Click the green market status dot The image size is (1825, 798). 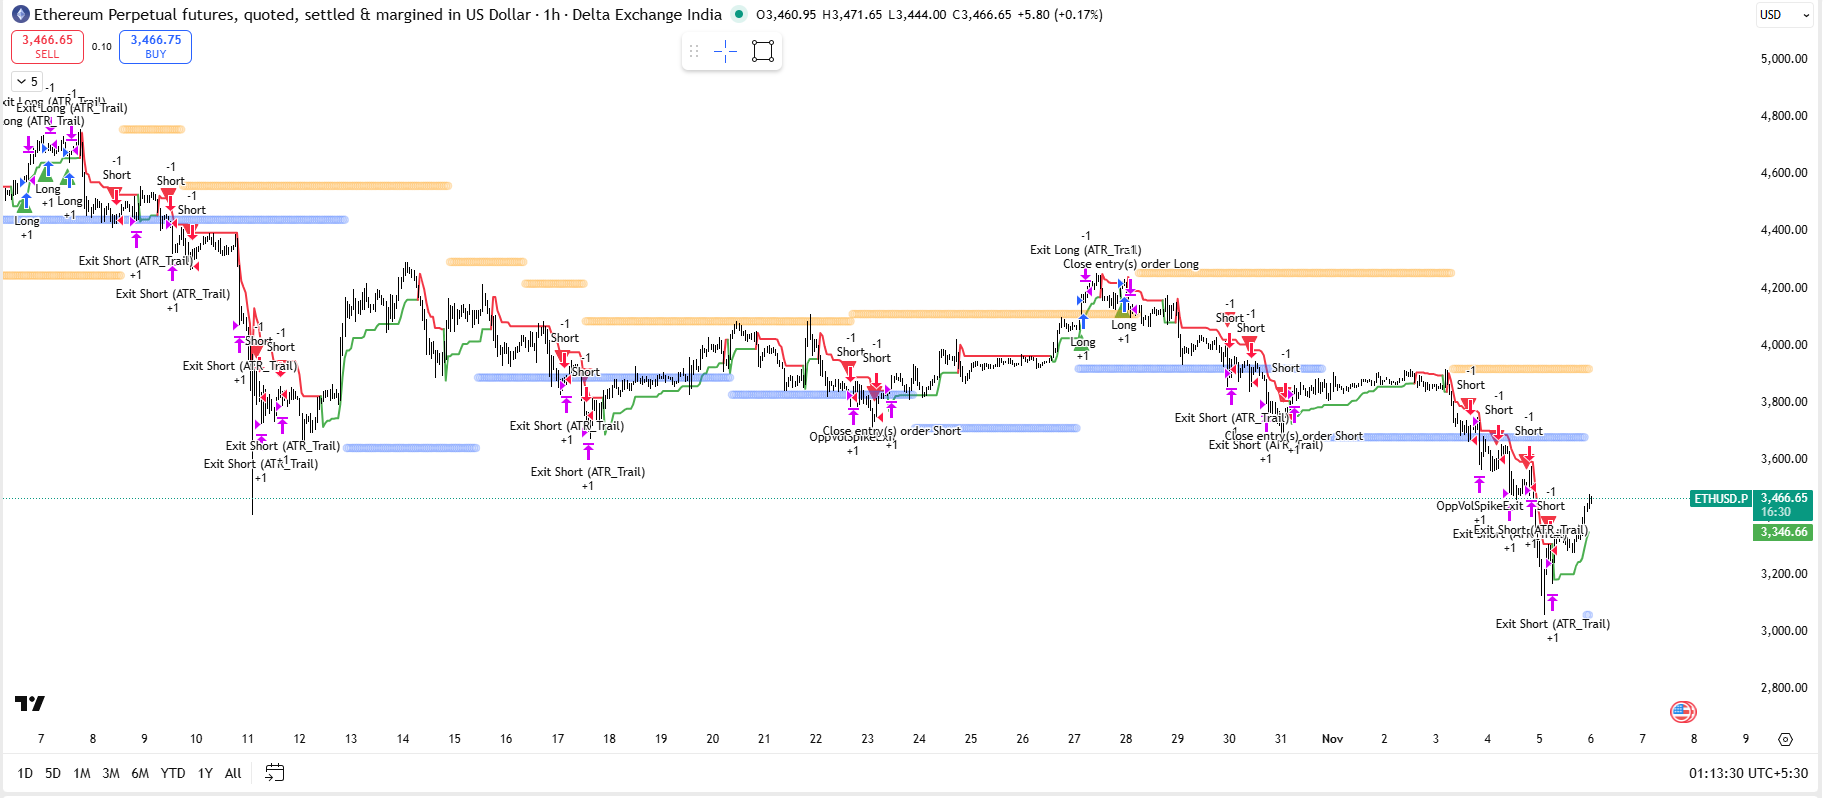click(x=739, y=15)
